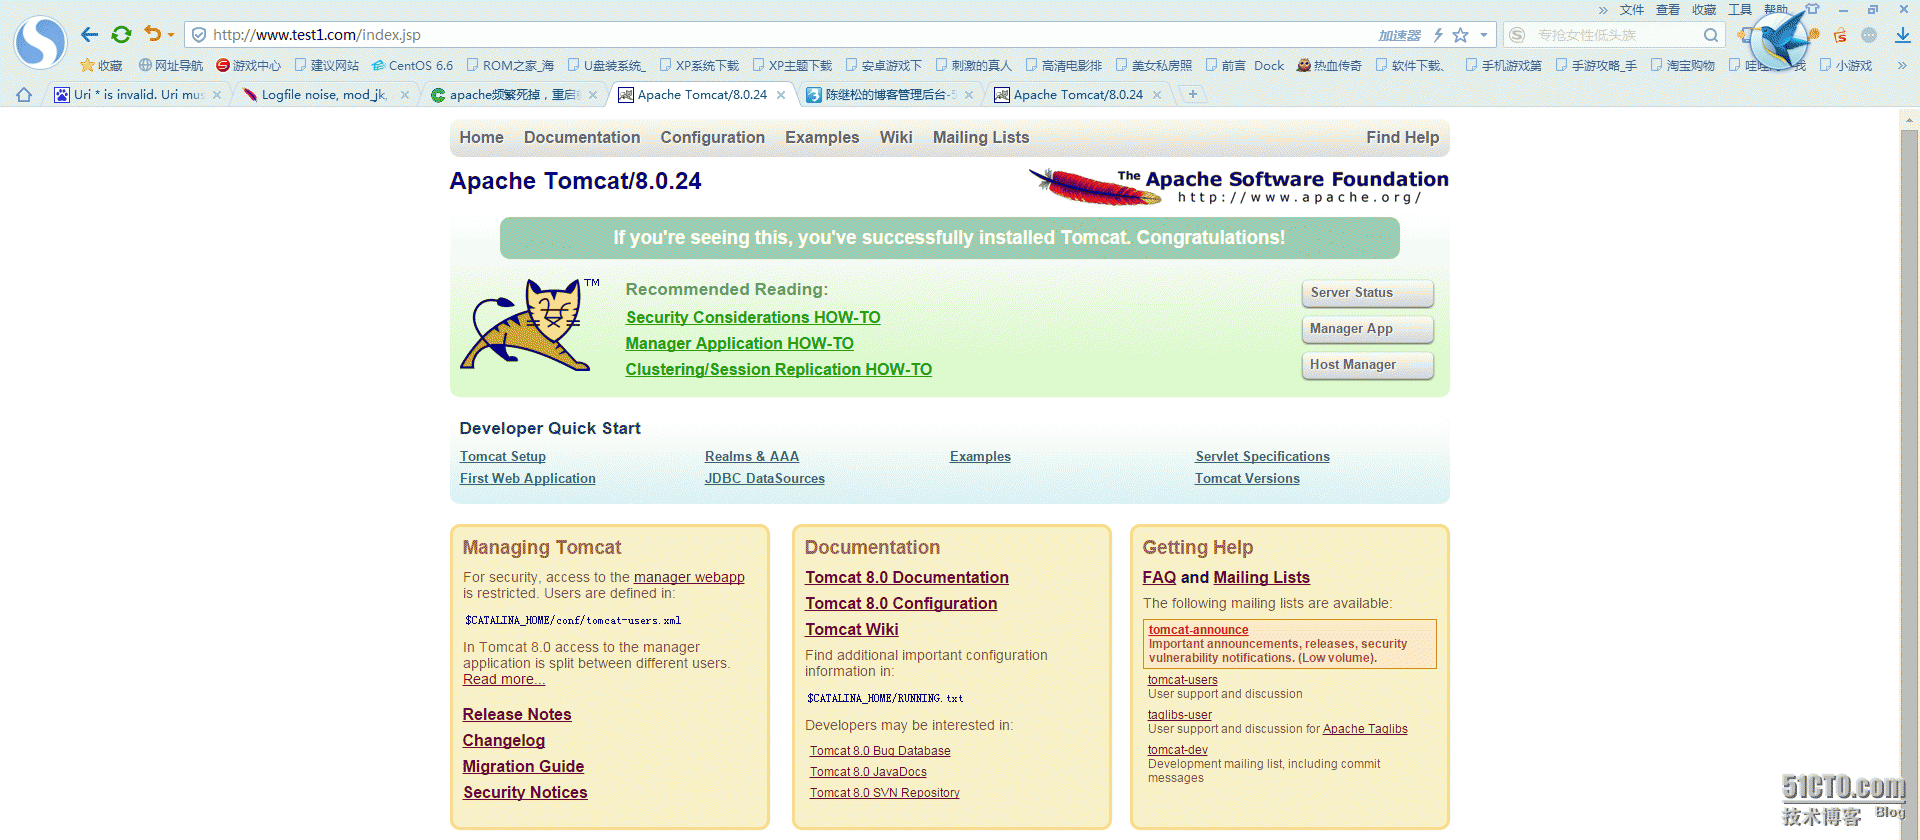This screenshot has height=840, width=1920.
Task: Click the Apache Software Foundation feather logo
Action: click(1239, 187)
